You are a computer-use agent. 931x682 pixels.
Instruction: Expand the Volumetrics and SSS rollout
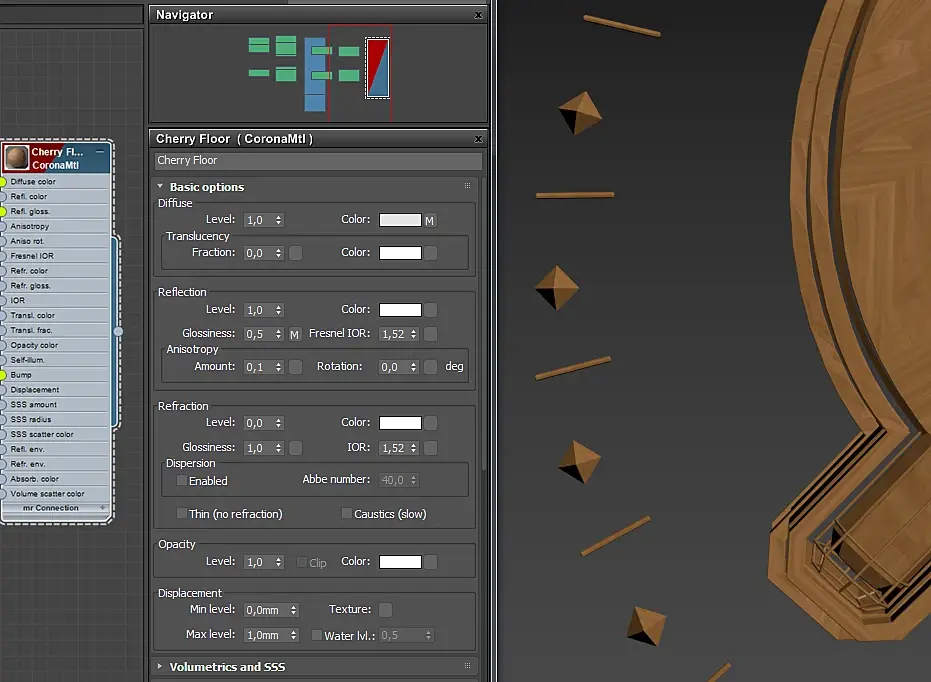pos(160,667)
